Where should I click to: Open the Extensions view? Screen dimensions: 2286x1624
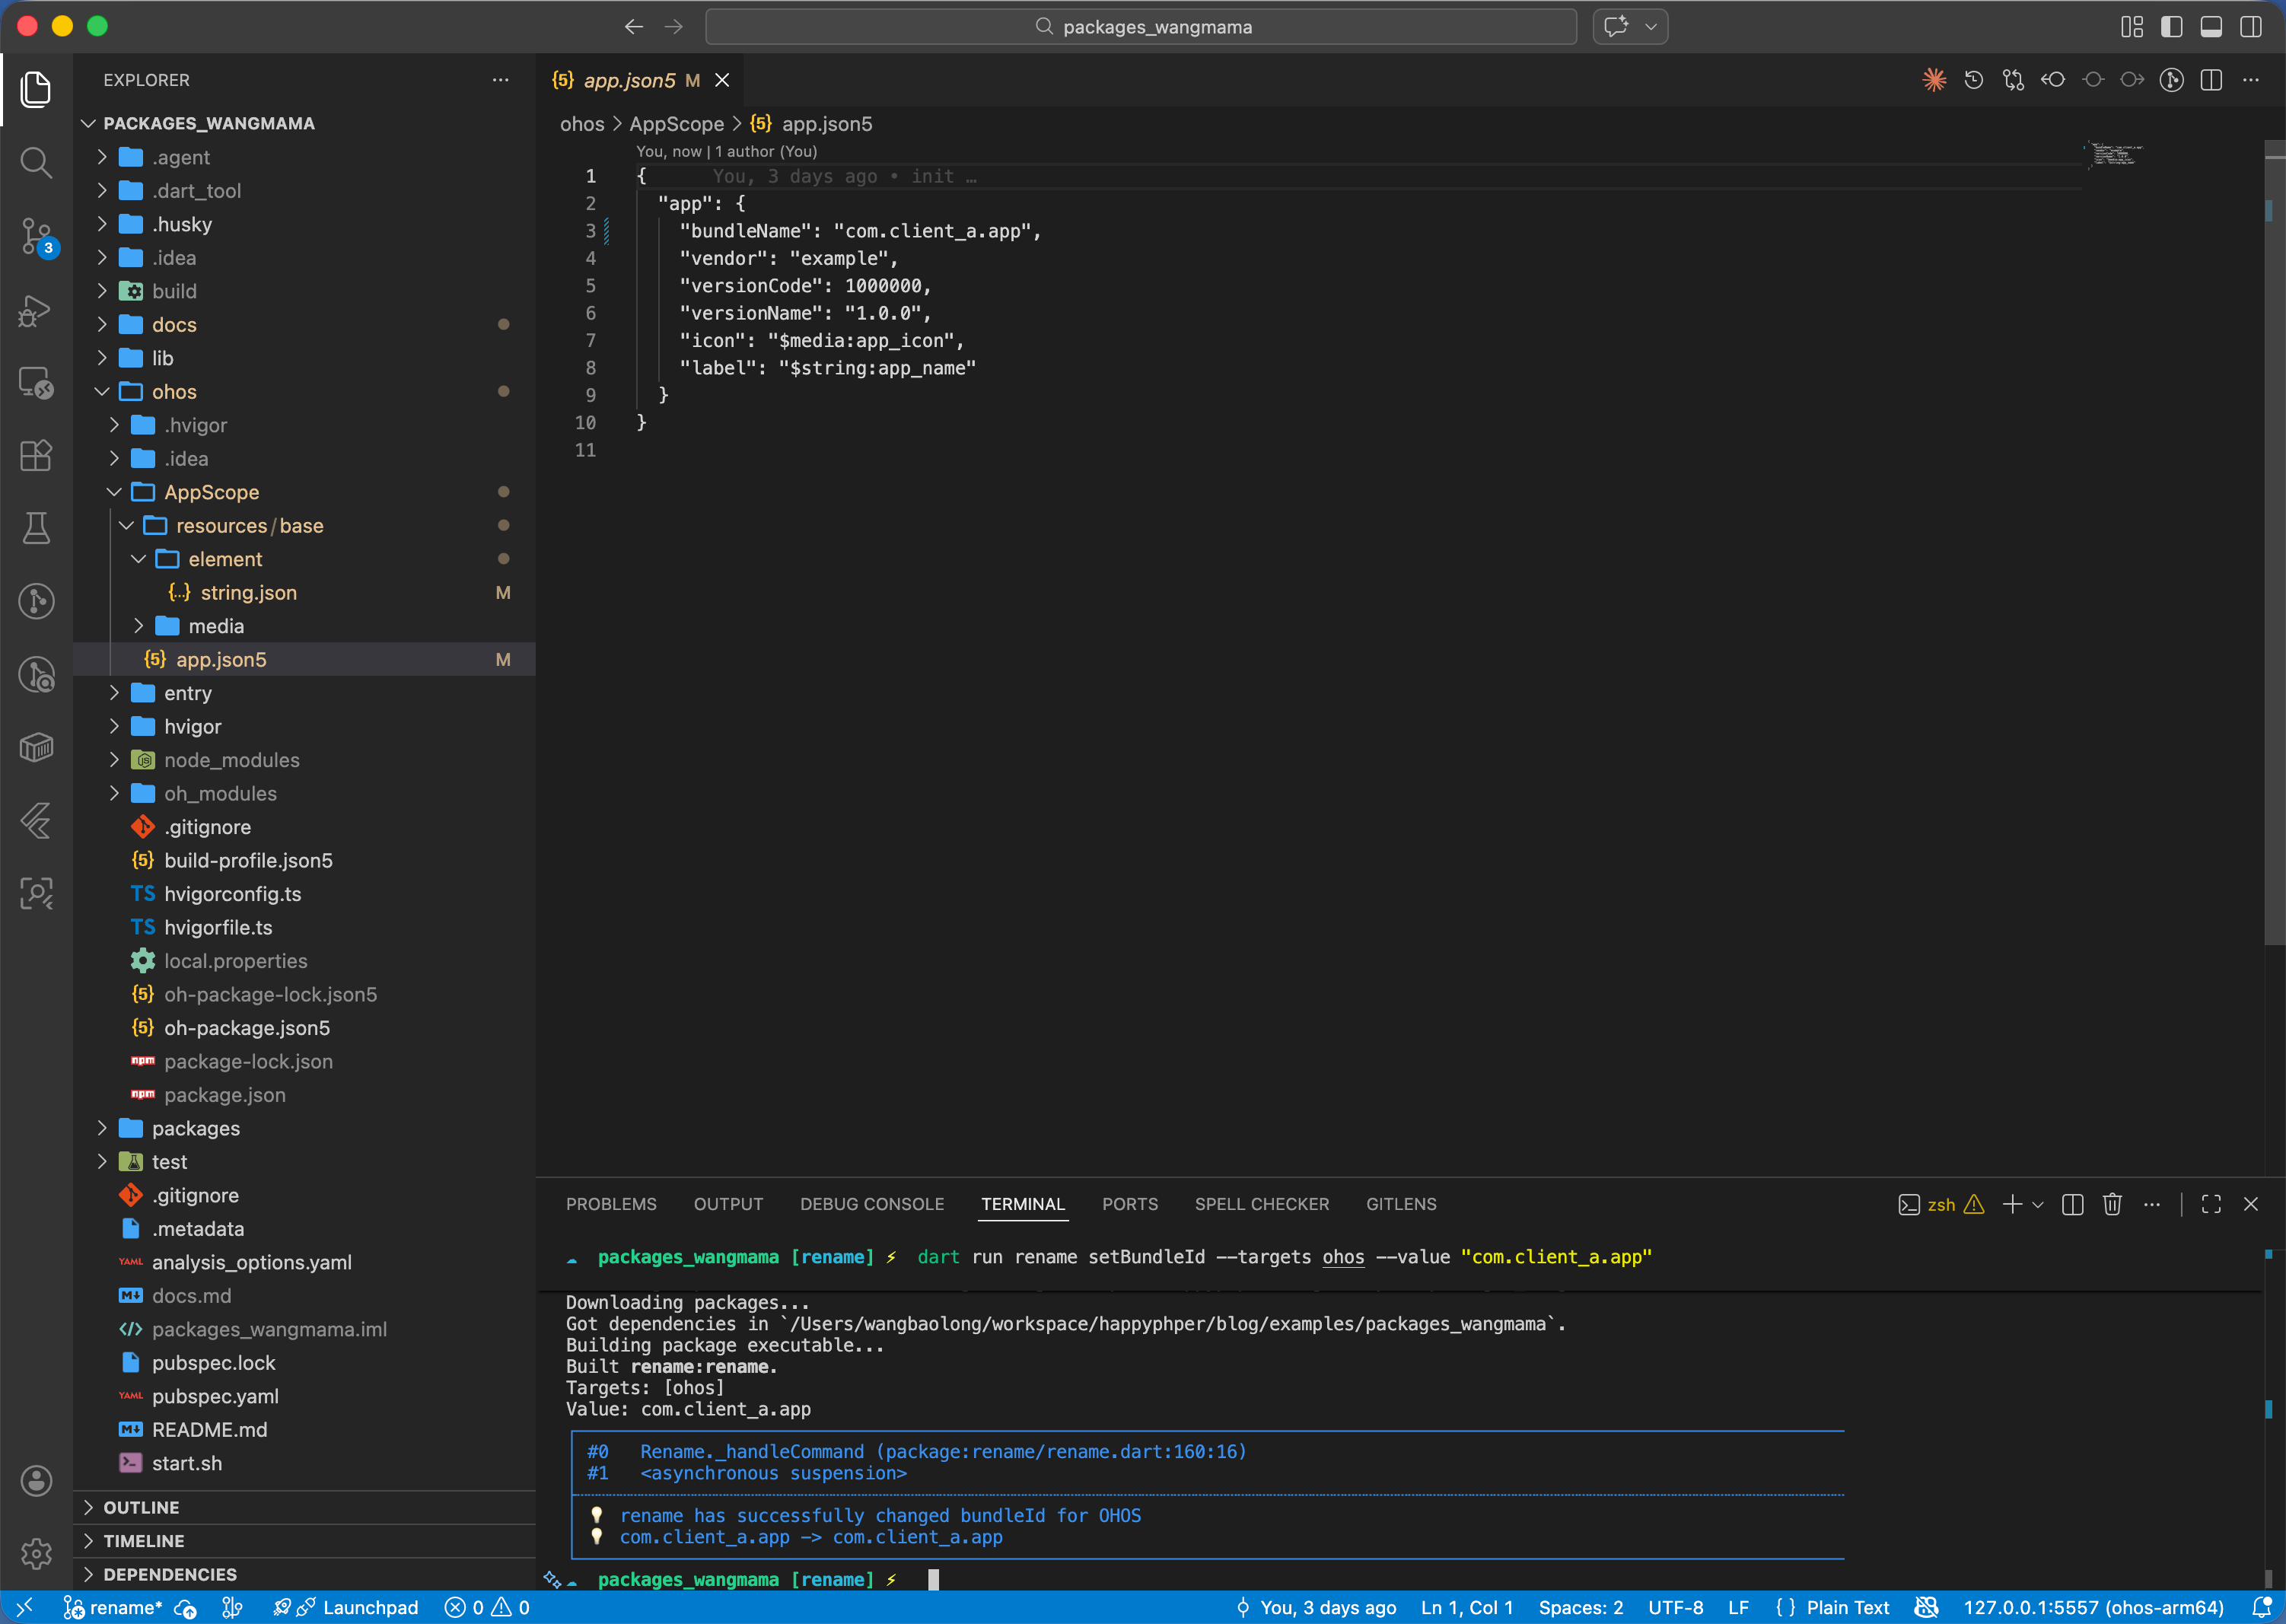[36, 456]
